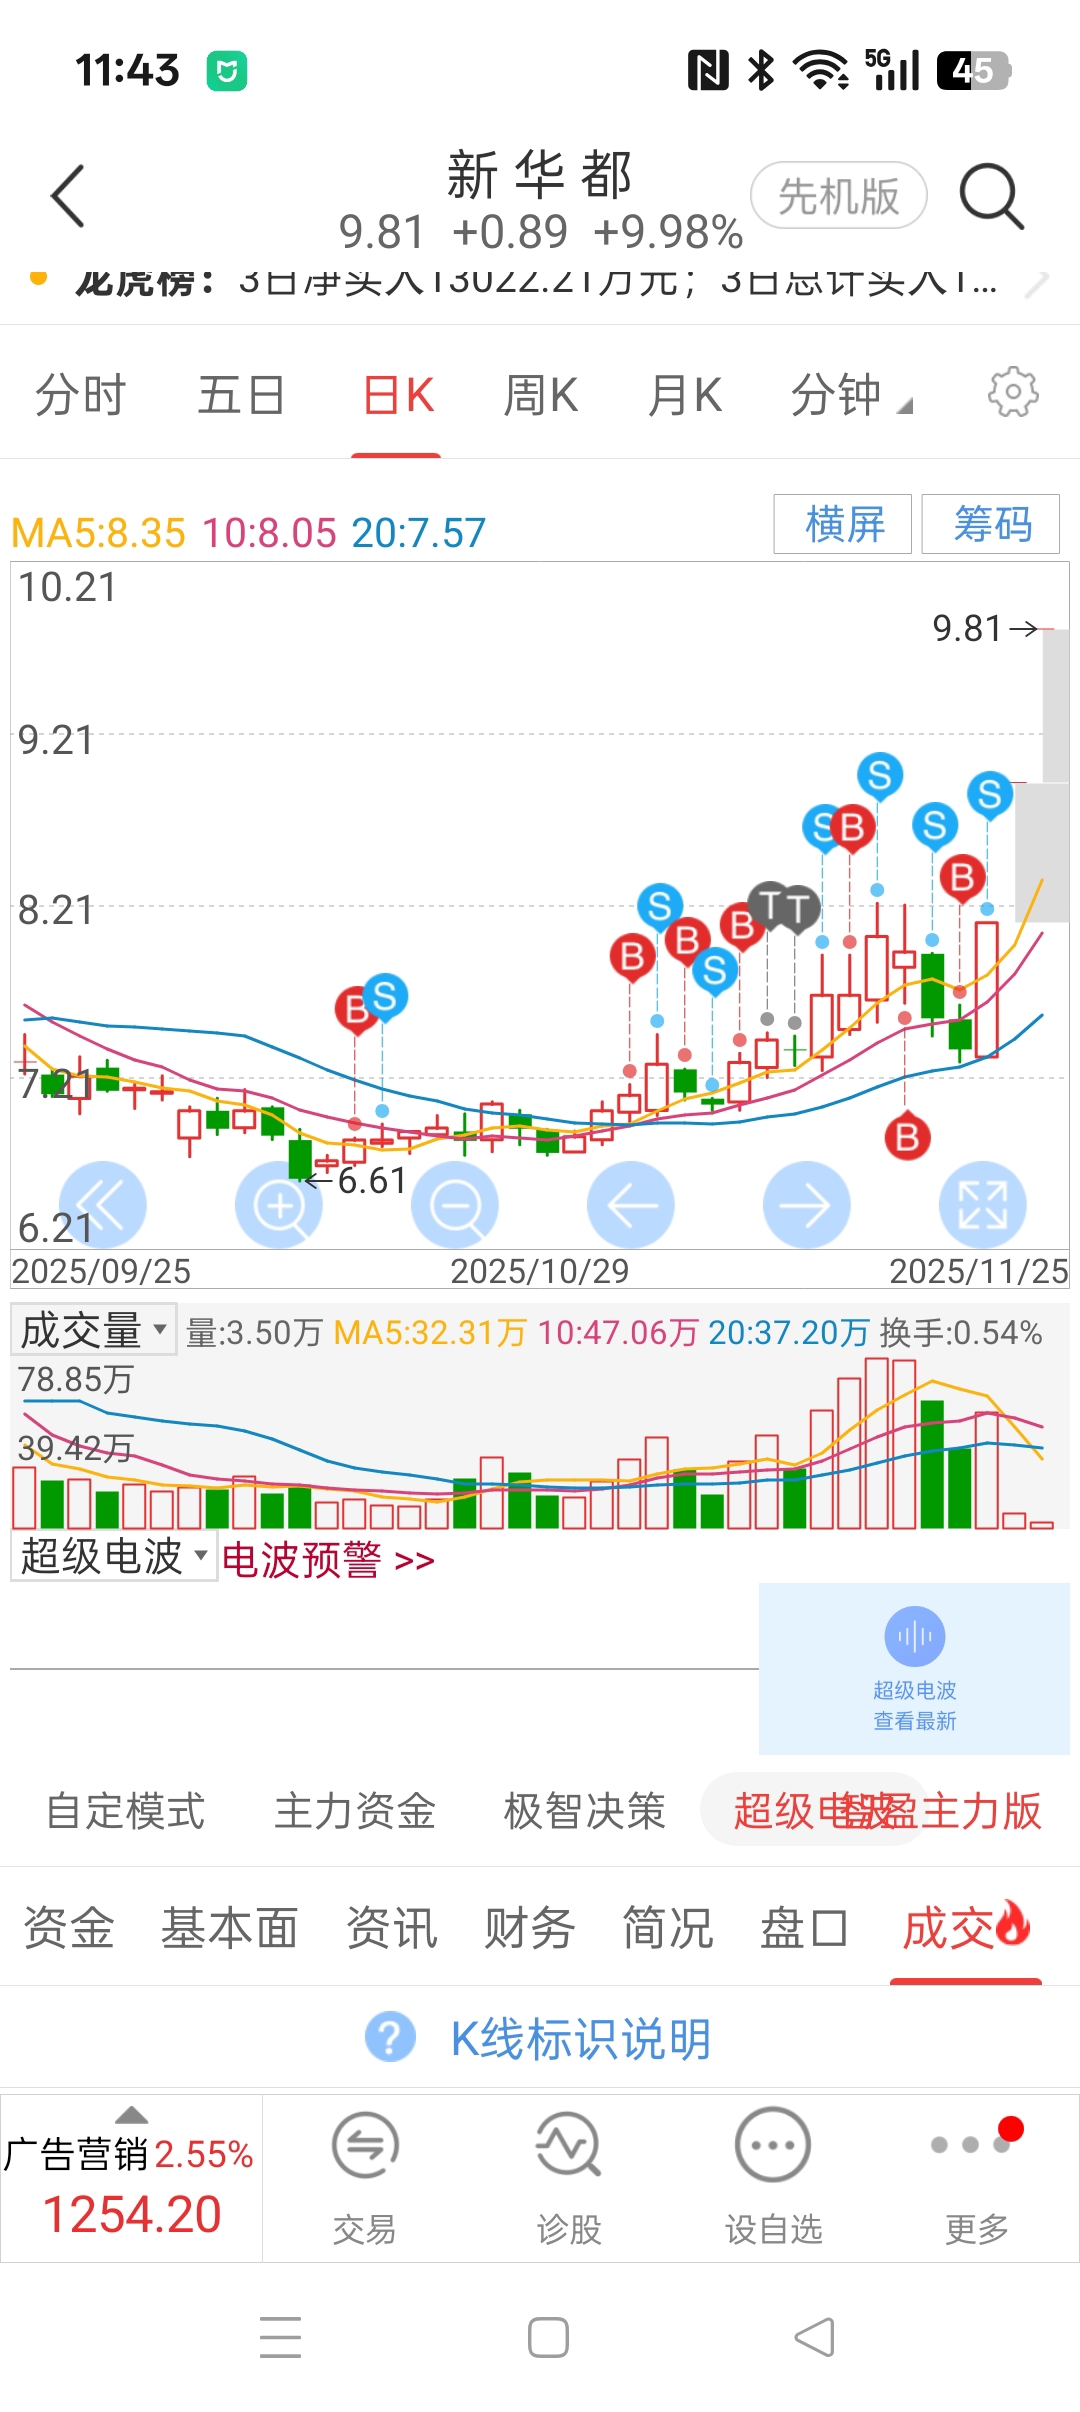Tap the B marker below the candles
The image size is (1080, 2412).
[x=907, y=1136]
